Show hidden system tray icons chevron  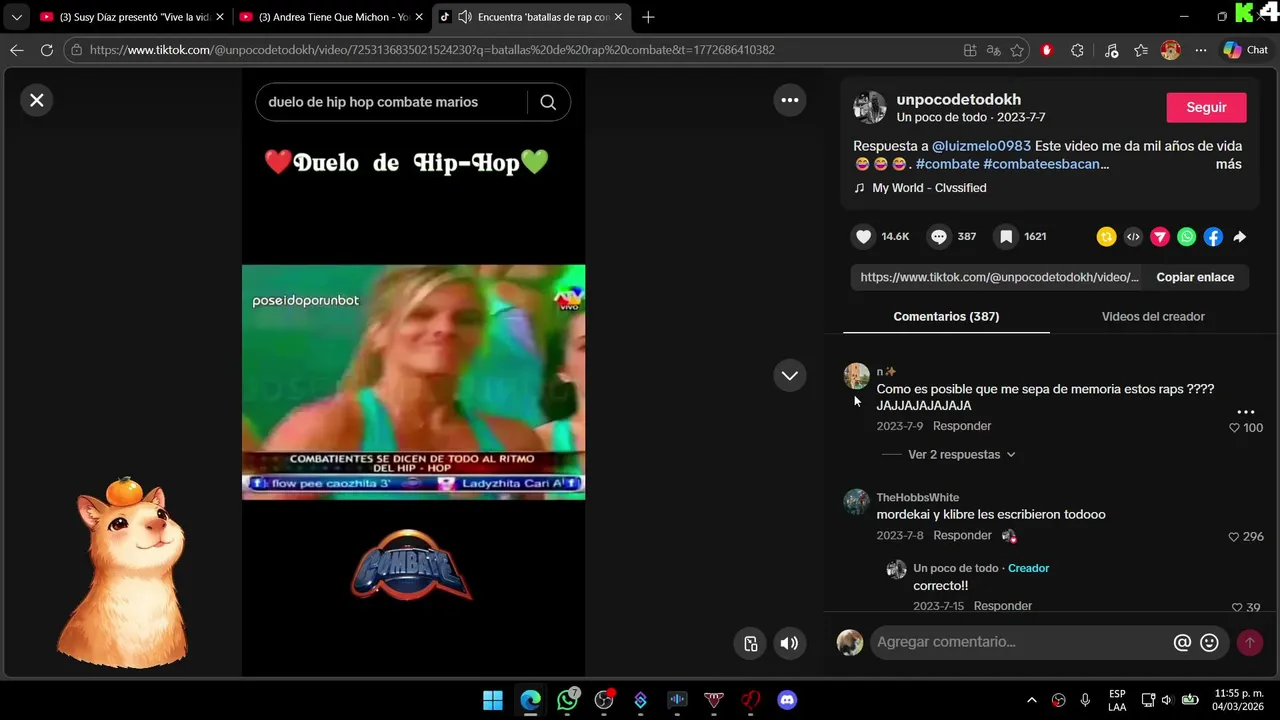tap(1032, 700)
